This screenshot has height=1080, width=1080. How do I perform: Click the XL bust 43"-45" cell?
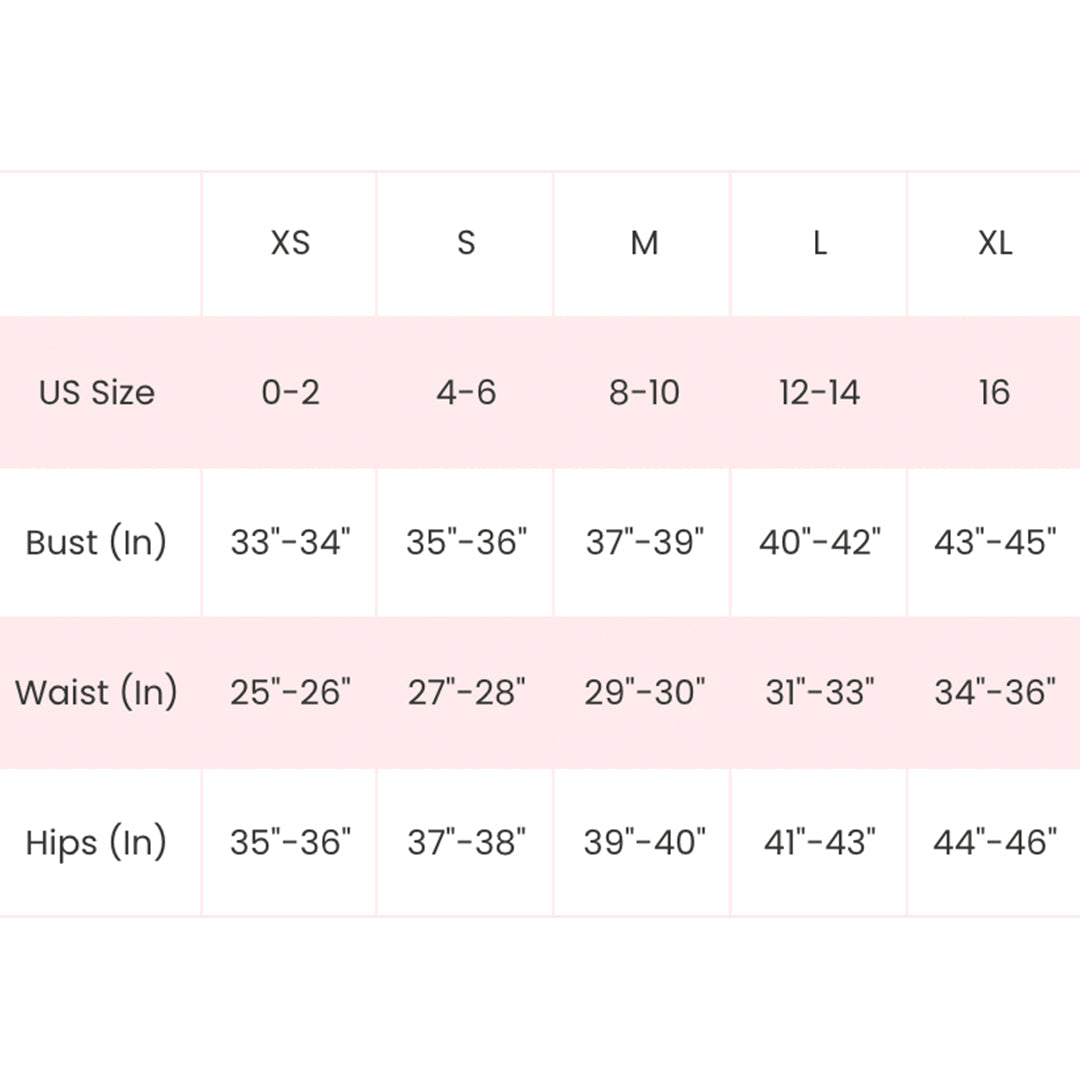pos(994,542)
